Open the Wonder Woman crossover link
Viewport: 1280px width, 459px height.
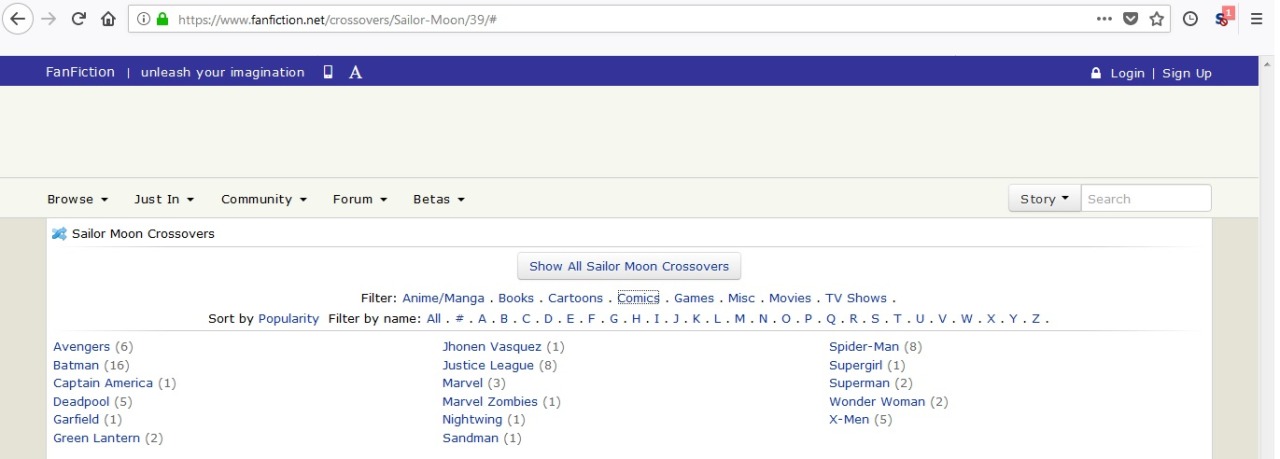click(x=877, y=402)
